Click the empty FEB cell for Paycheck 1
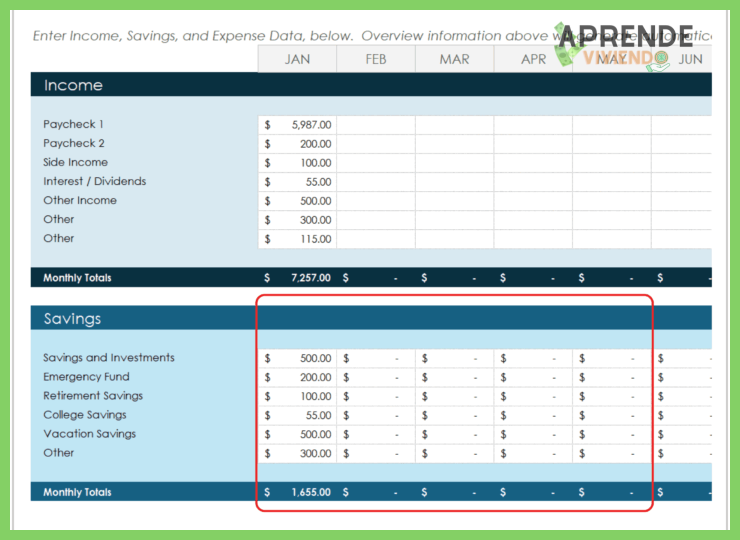 [376, 125]
